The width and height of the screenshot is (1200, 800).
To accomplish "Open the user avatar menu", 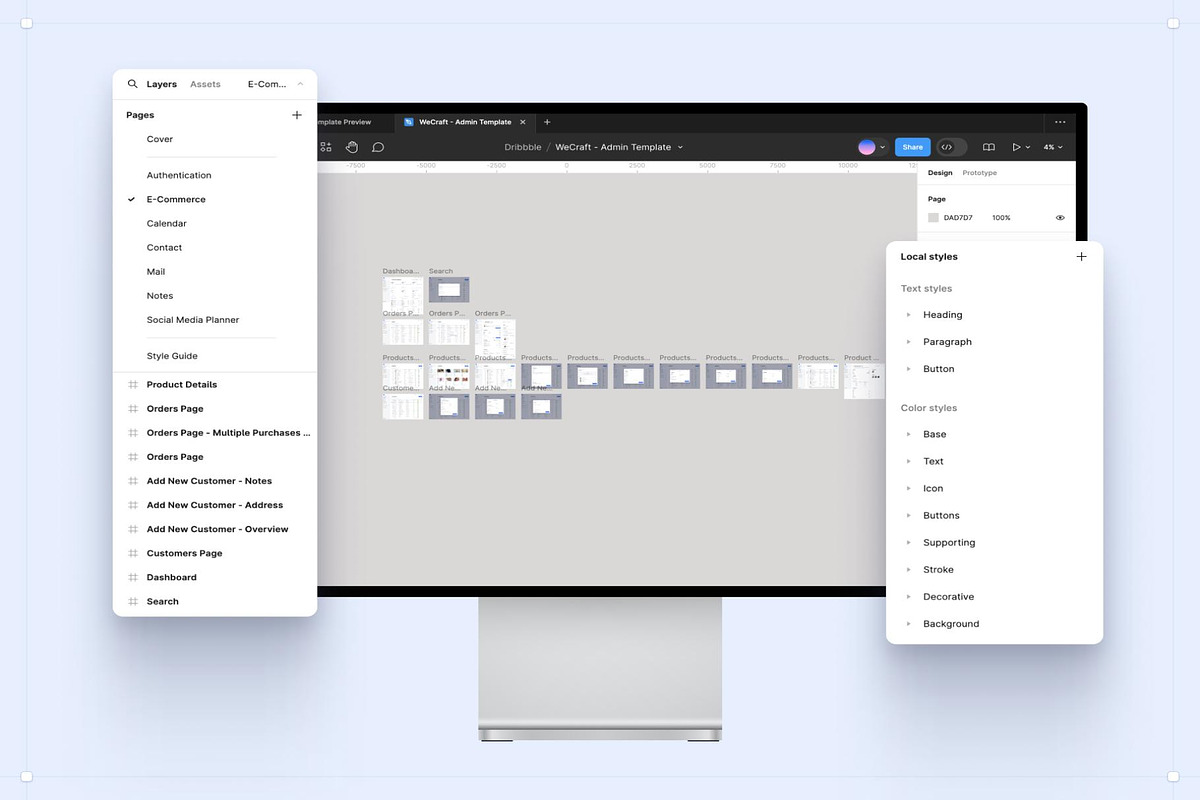I will tap(867, 147).
